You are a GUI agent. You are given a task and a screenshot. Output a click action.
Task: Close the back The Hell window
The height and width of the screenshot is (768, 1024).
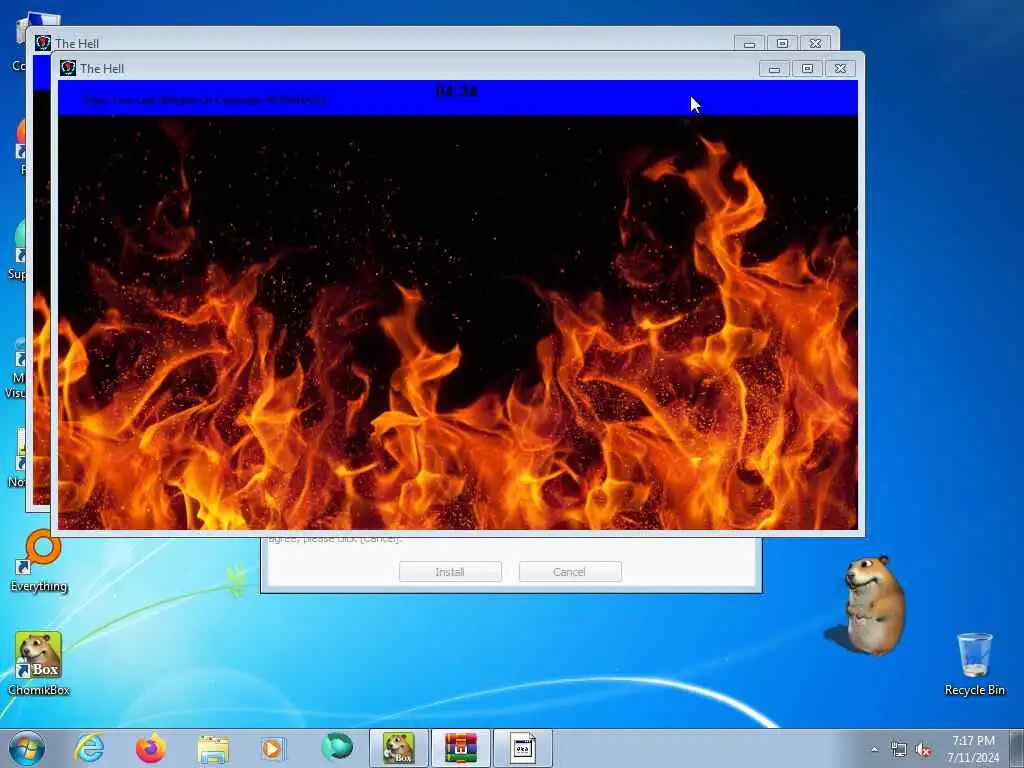[x=816, y=44]
